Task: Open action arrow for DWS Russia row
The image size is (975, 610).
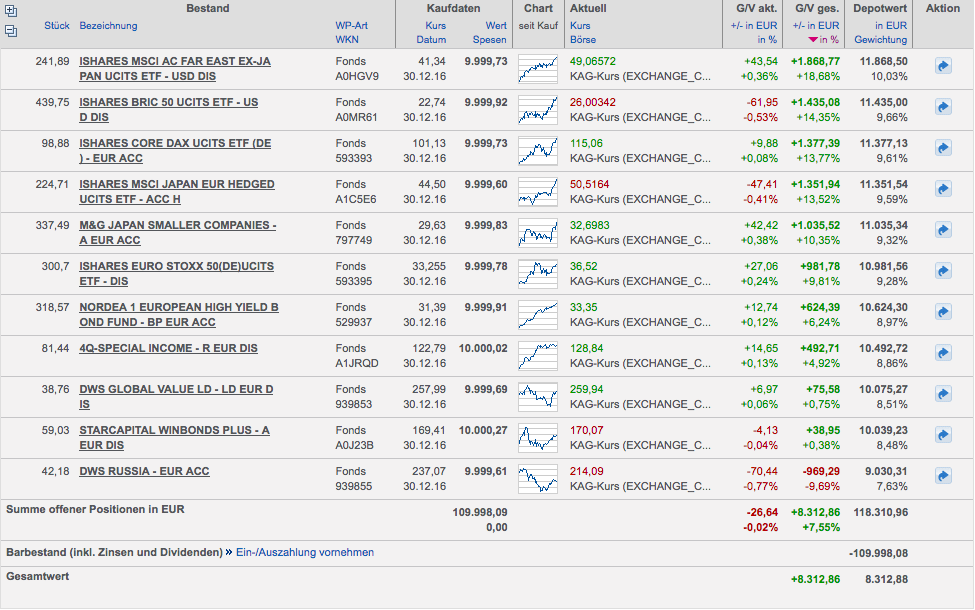Action: (942, 476)
